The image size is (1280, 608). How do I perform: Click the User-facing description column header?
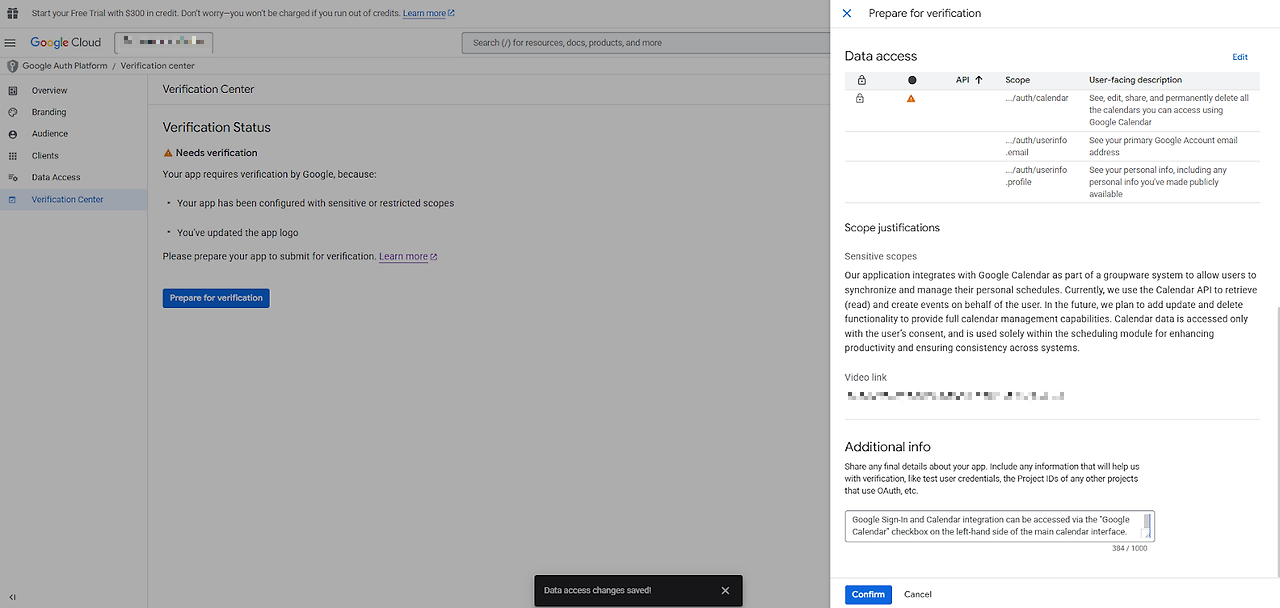click(1135, 80)
